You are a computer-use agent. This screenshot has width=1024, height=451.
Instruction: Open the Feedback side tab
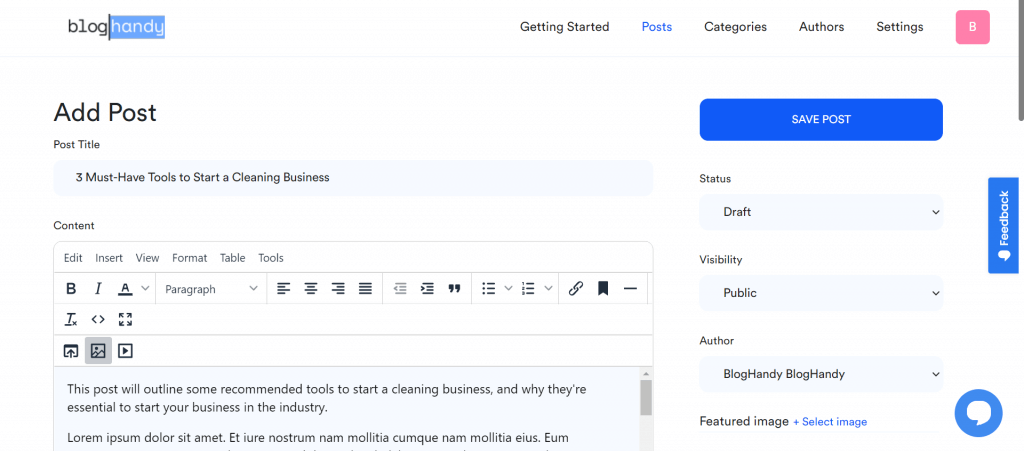click(x=1004, y=225)
